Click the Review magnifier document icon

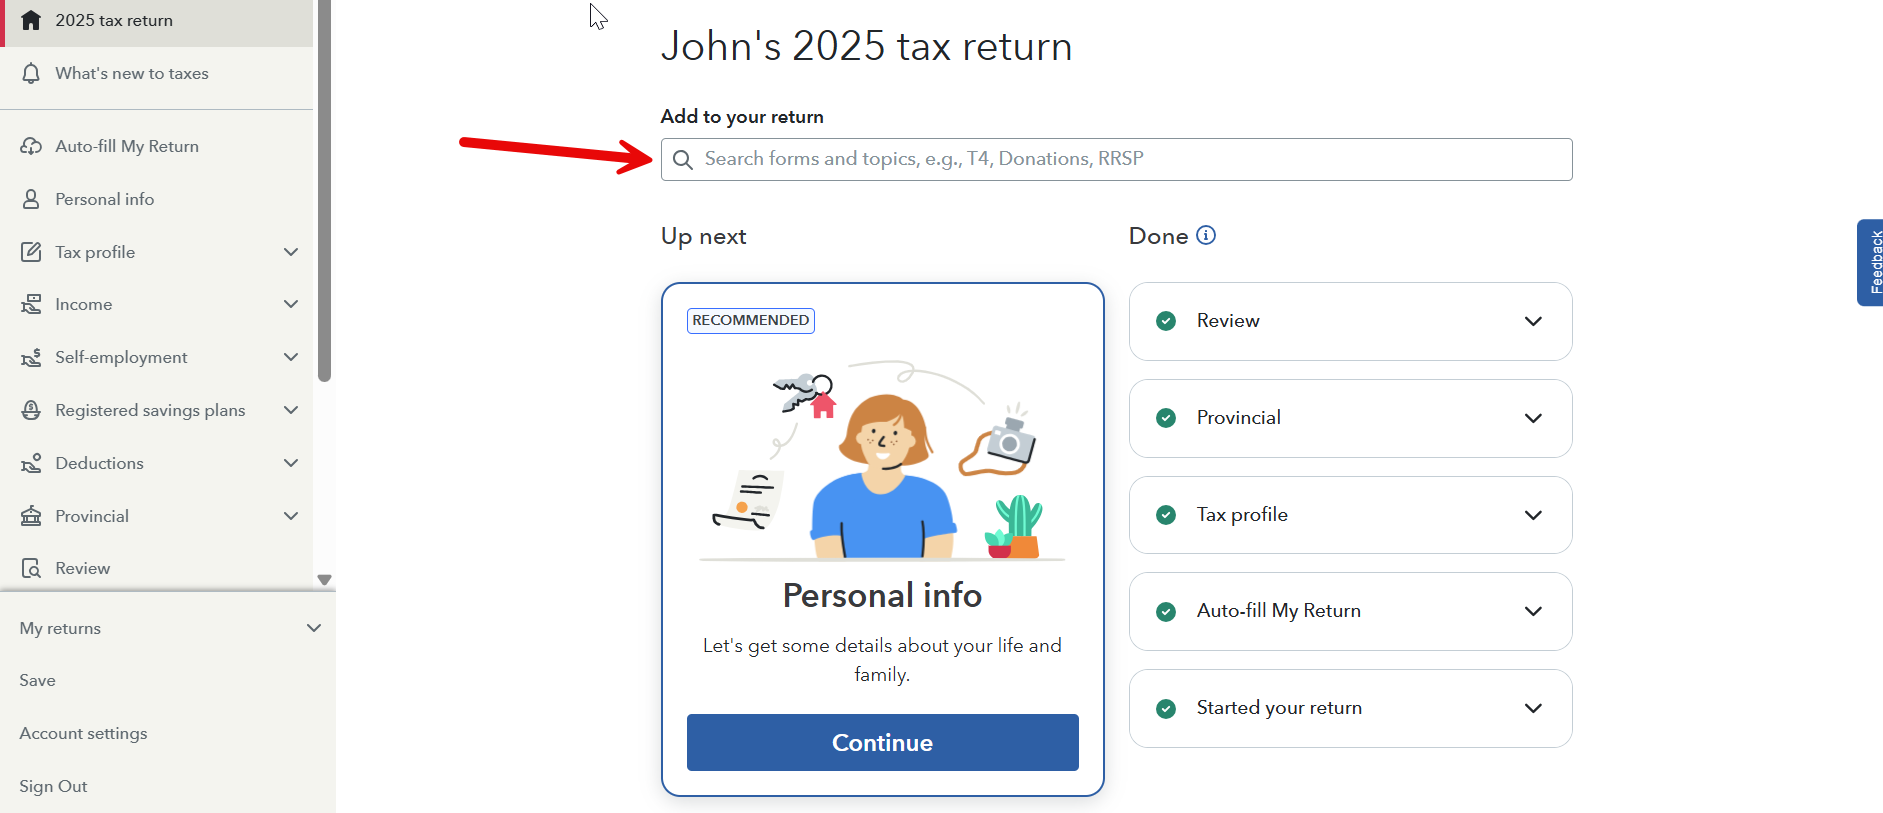tap(31, 568)
